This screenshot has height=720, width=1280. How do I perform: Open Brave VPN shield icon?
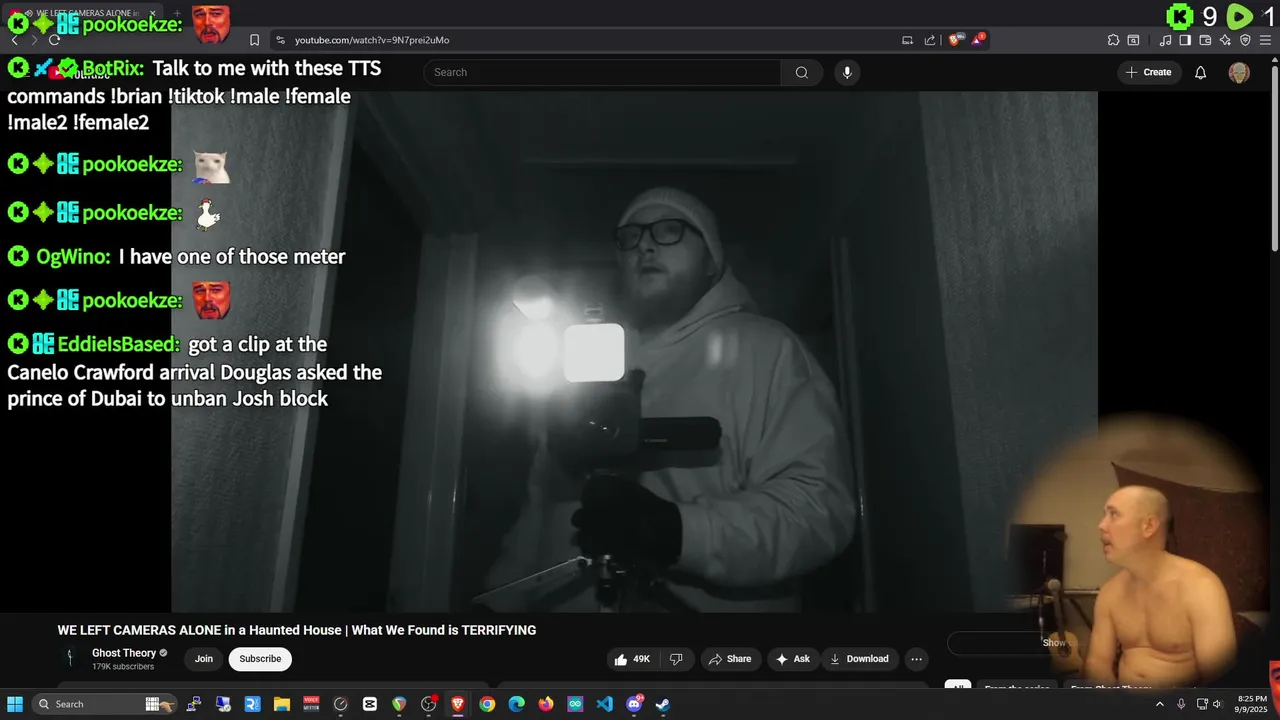[1245, 40]
